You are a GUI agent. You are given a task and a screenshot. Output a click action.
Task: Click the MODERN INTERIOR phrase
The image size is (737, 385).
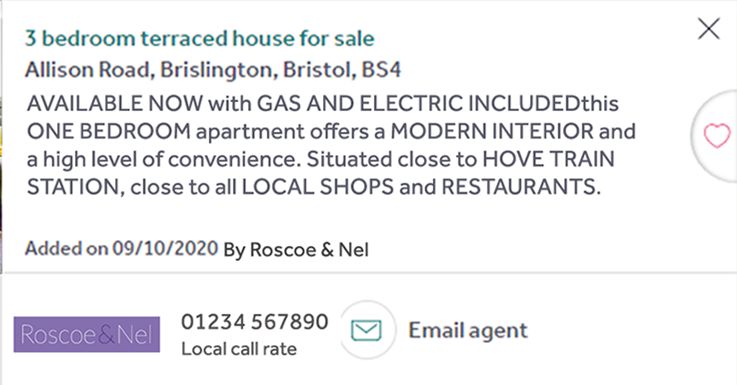pos(492,132)
